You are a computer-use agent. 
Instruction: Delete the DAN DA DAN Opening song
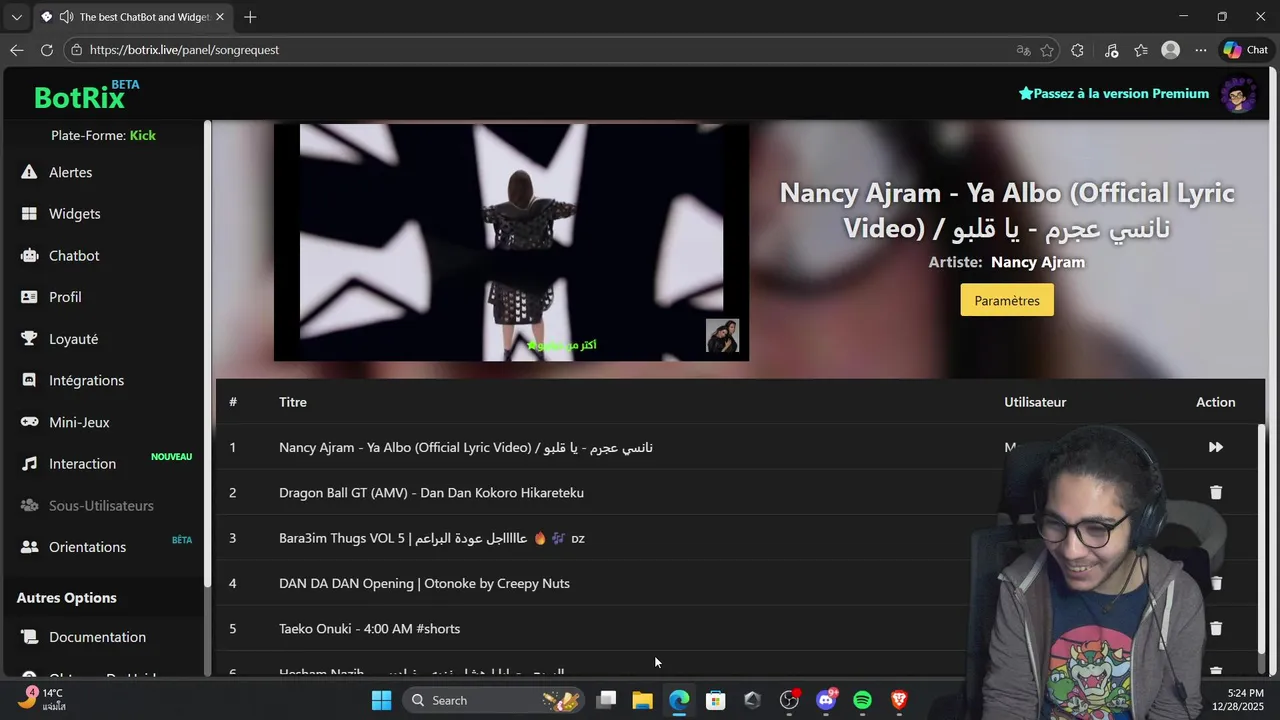1216,583
